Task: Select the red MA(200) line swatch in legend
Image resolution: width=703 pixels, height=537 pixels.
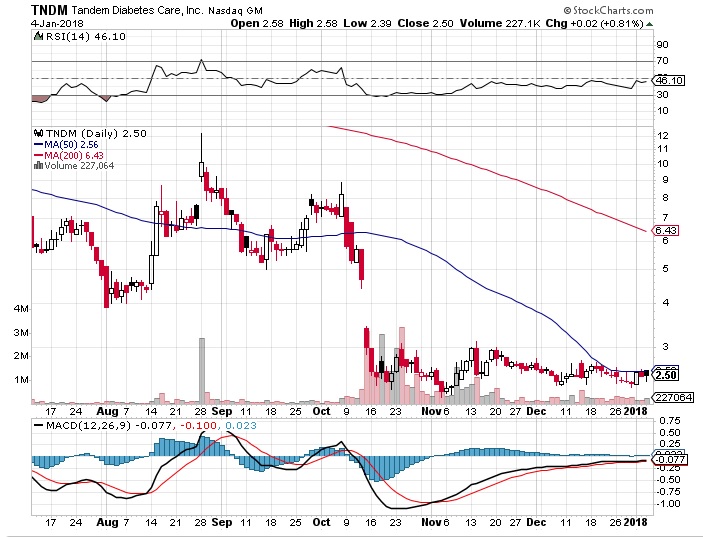Action: click(39, 156)
